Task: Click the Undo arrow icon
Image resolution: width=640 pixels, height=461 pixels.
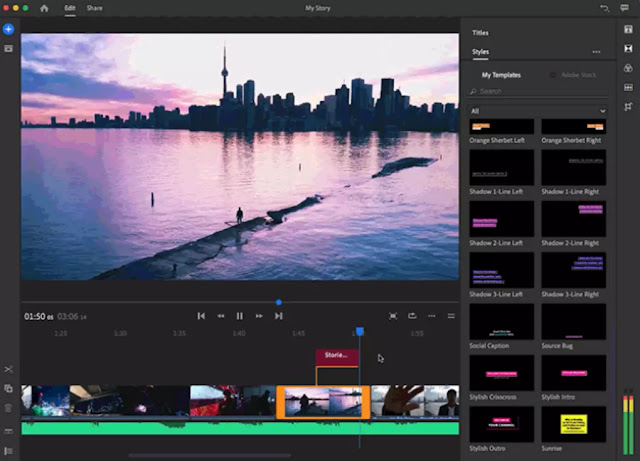Action: pos(604,8)
